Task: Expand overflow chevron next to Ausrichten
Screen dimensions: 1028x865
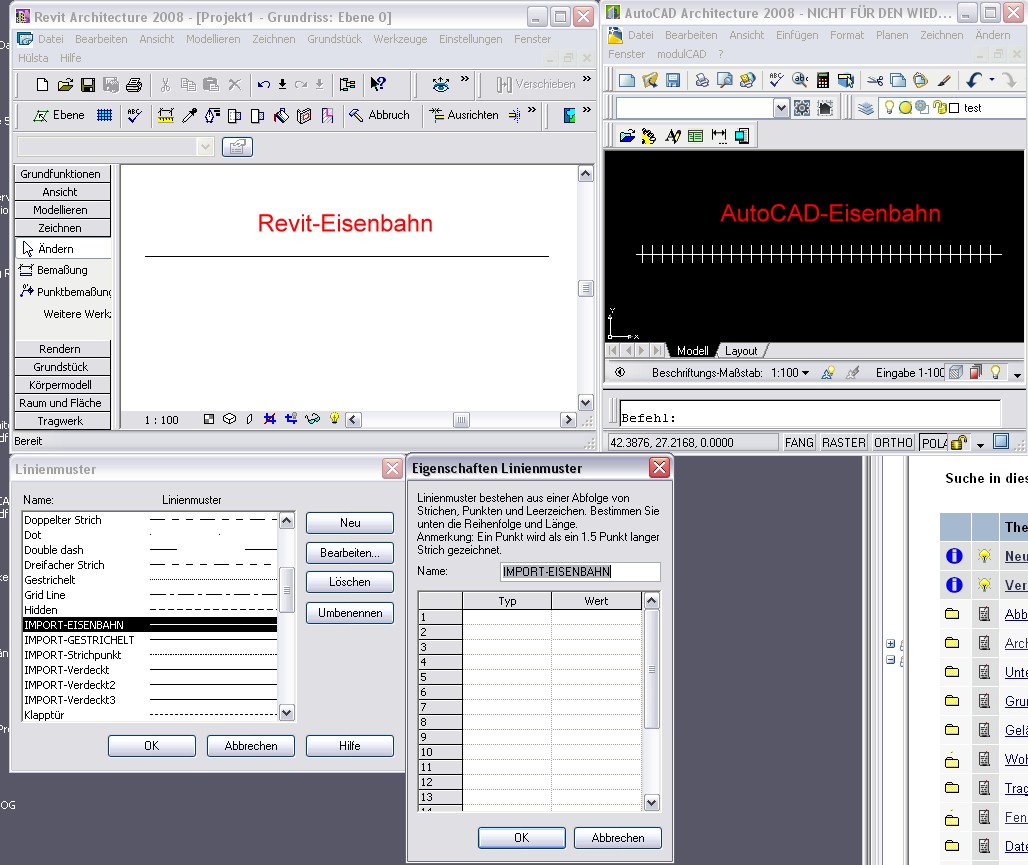Action: 532,110
